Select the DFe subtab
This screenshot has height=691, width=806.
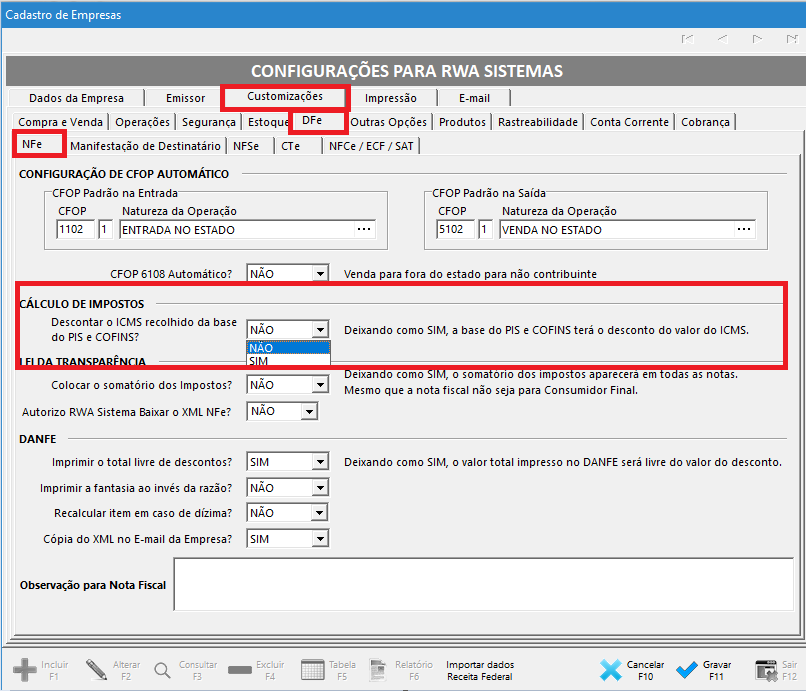[x=312, y=120]
